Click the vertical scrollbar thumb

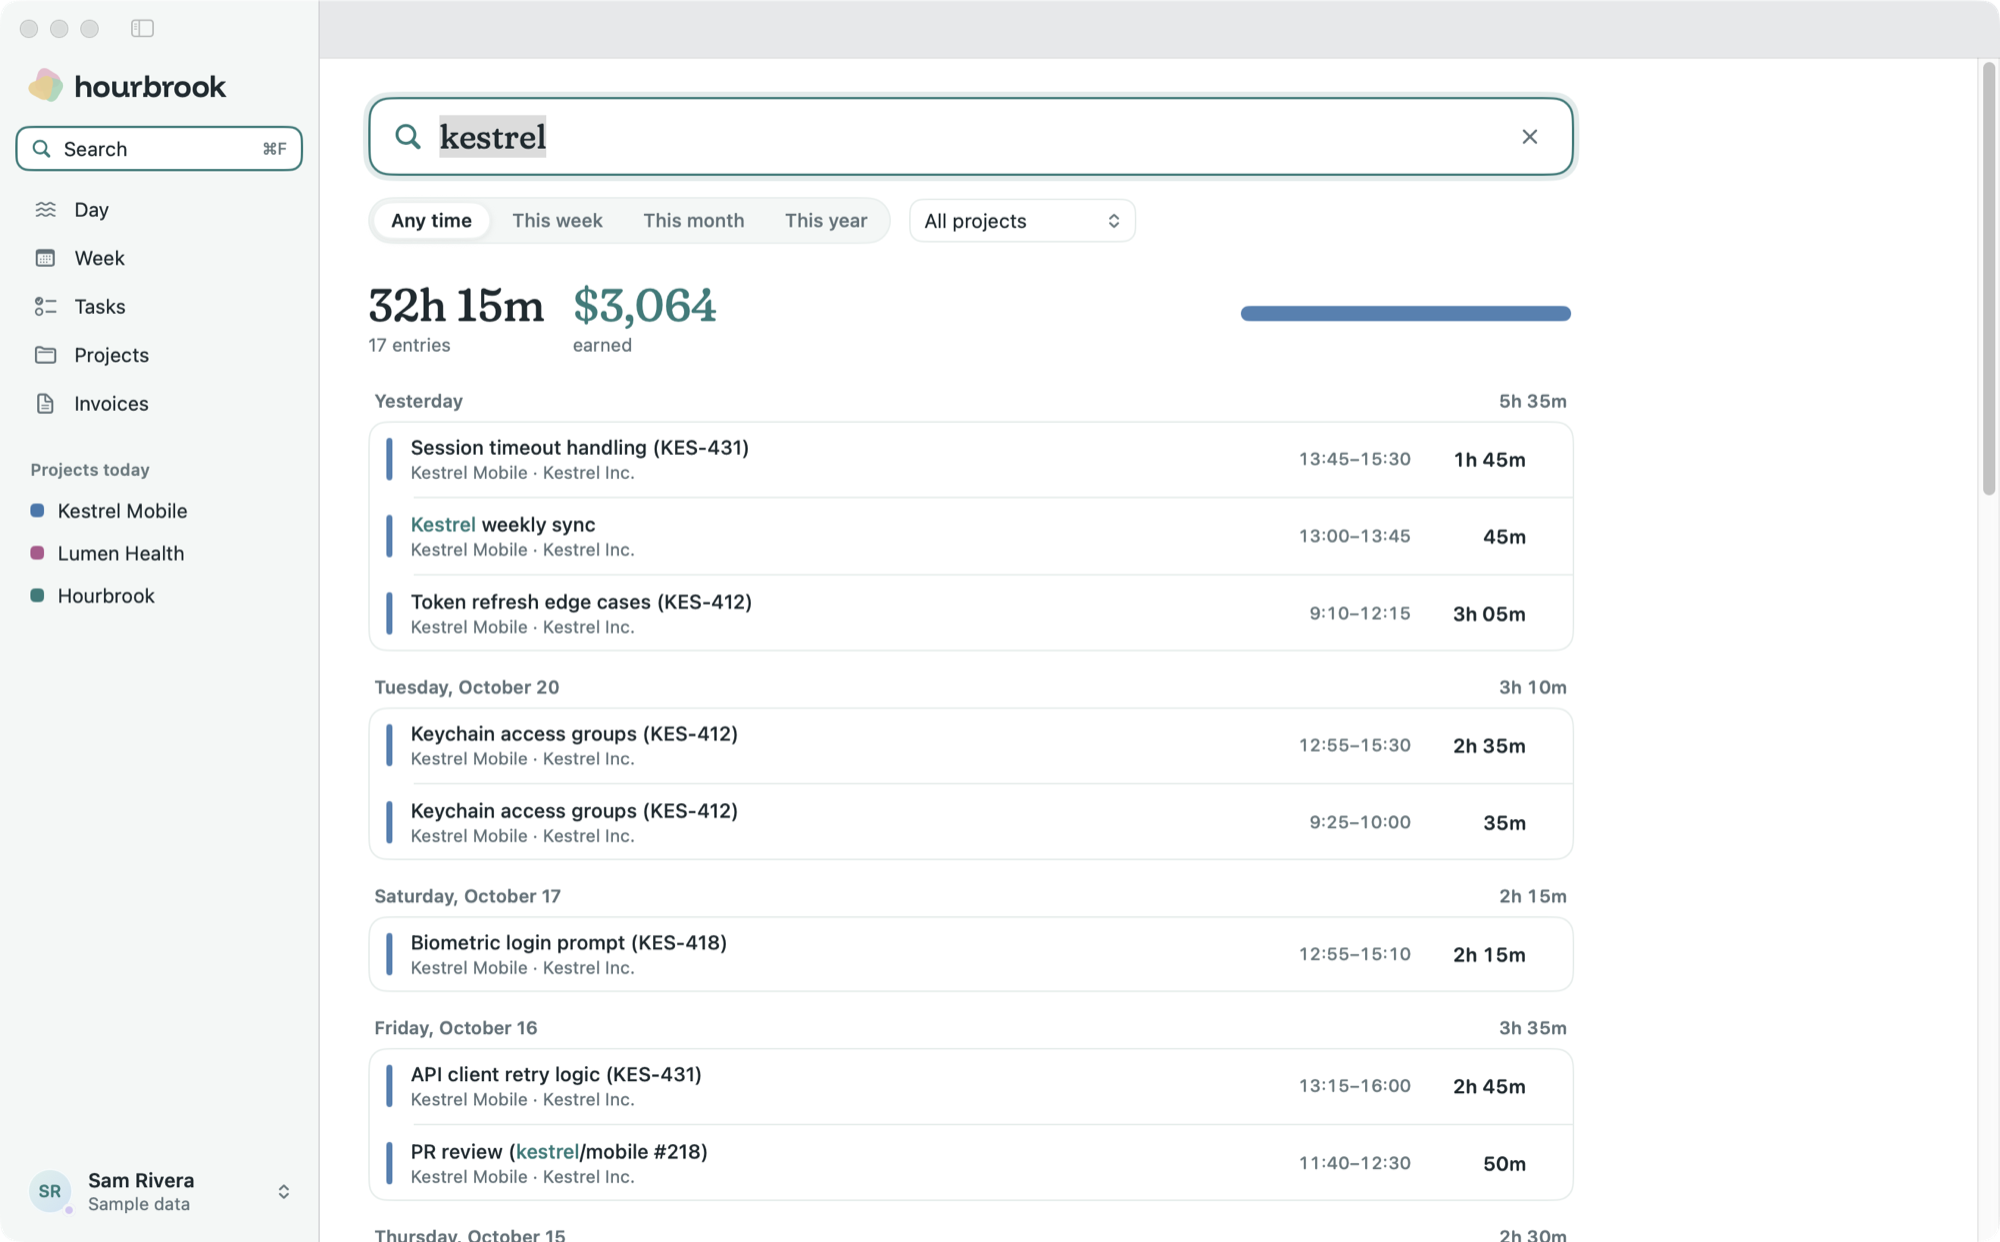coord(1988,278)
